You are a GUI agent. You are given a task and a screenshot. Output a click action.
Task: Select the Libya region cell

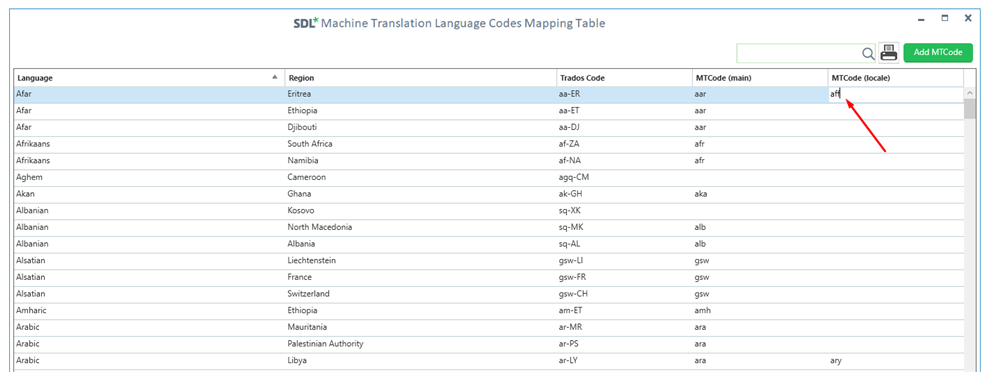click(421, 360)
